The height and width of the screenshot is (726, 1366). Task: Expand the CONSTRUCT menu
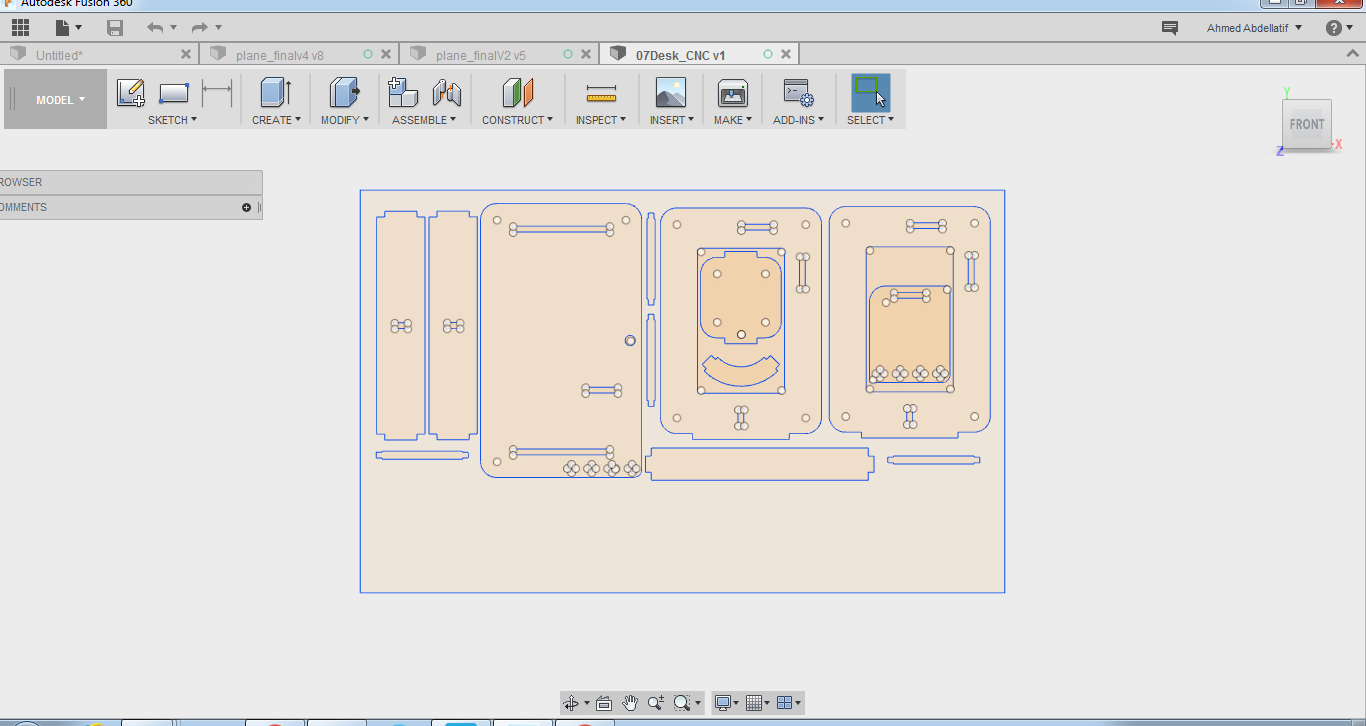[517, 120]
